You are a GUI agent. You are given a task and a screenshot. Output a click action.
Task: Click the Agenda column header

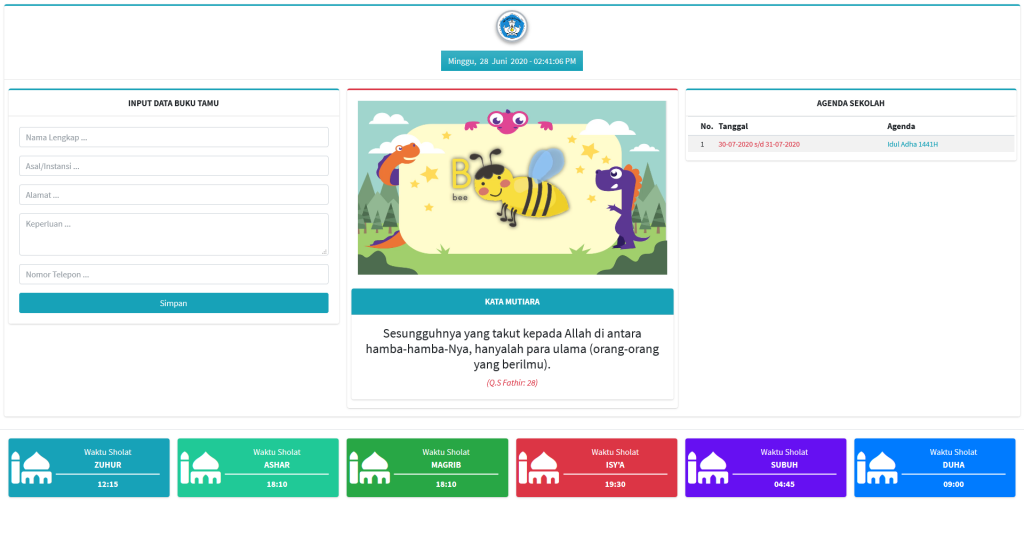[x=901, y=126]
